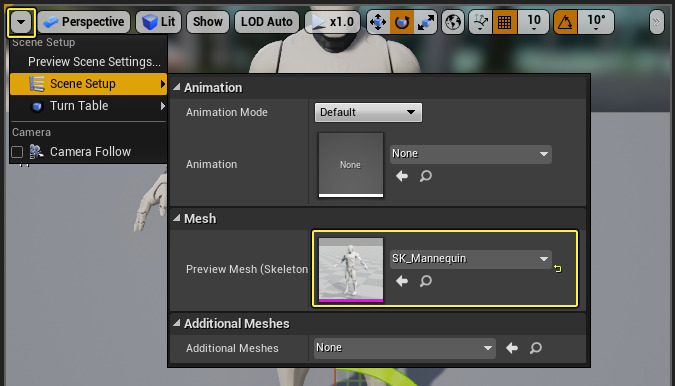Click the Turn Table sphere icon

click(x=37, y=106)
